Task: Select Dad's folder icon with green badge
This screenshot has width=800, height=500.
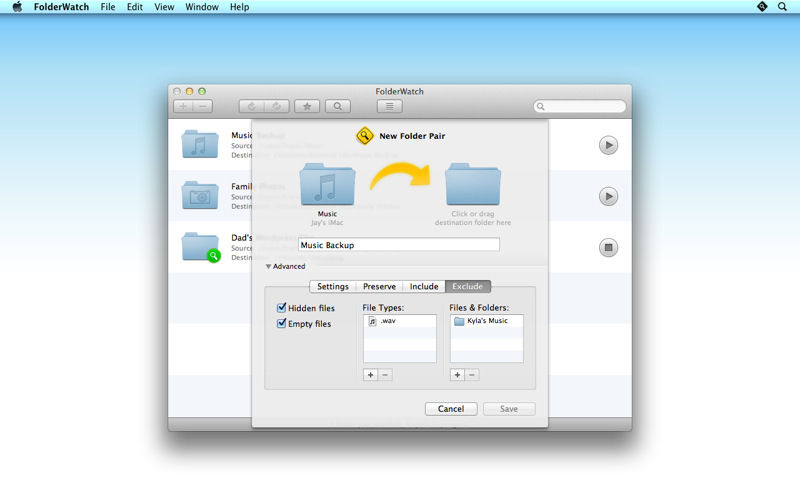Action: [200, 247]
